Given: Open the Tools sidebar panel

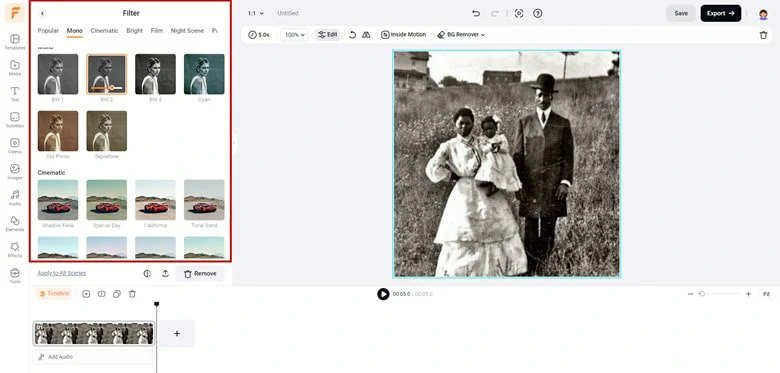Looking at the screenshot, I should tap(15, 276).
